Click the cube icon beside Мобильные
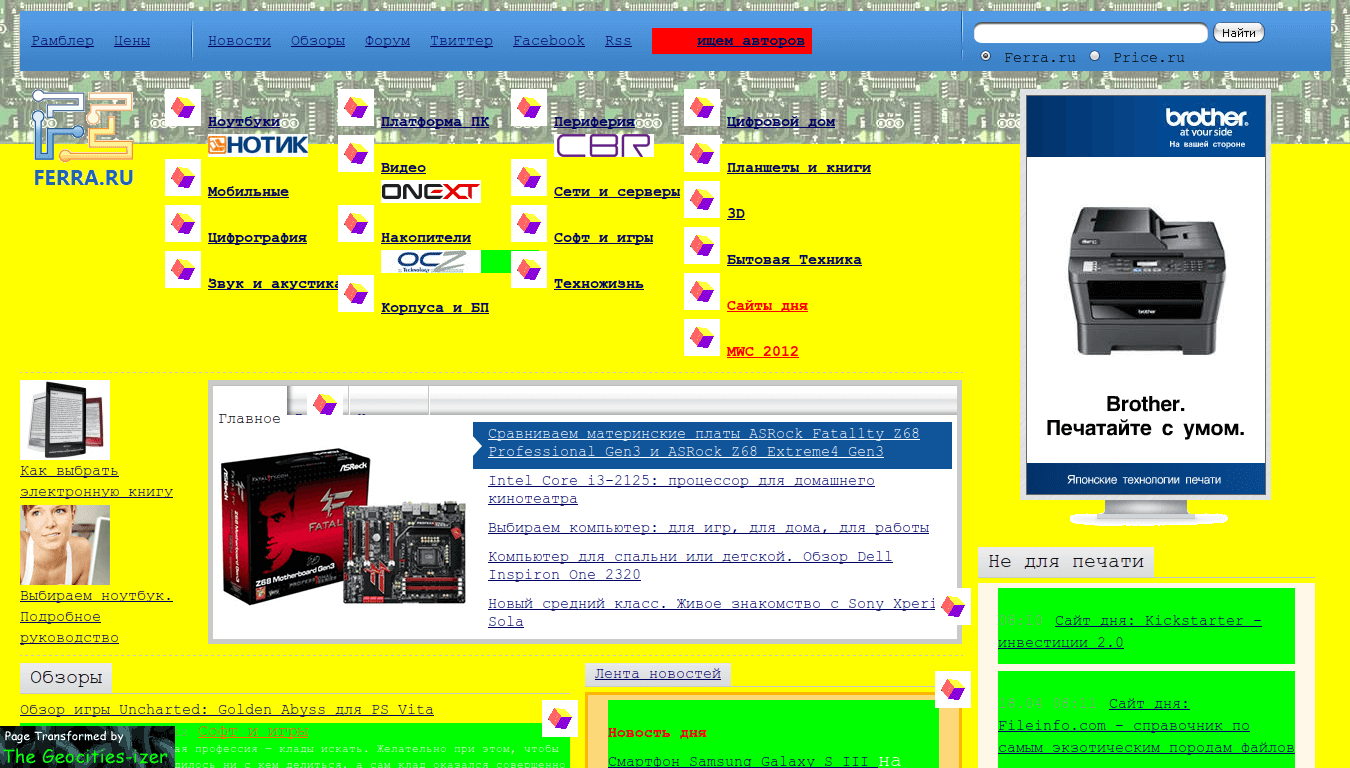 [183, 178]
